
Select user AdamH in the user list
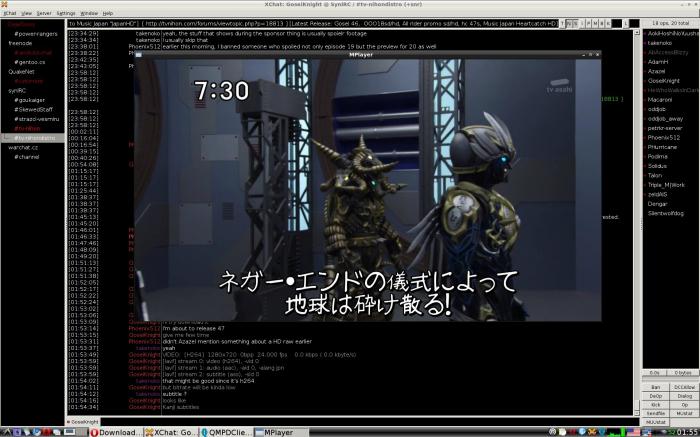[658, 62]
